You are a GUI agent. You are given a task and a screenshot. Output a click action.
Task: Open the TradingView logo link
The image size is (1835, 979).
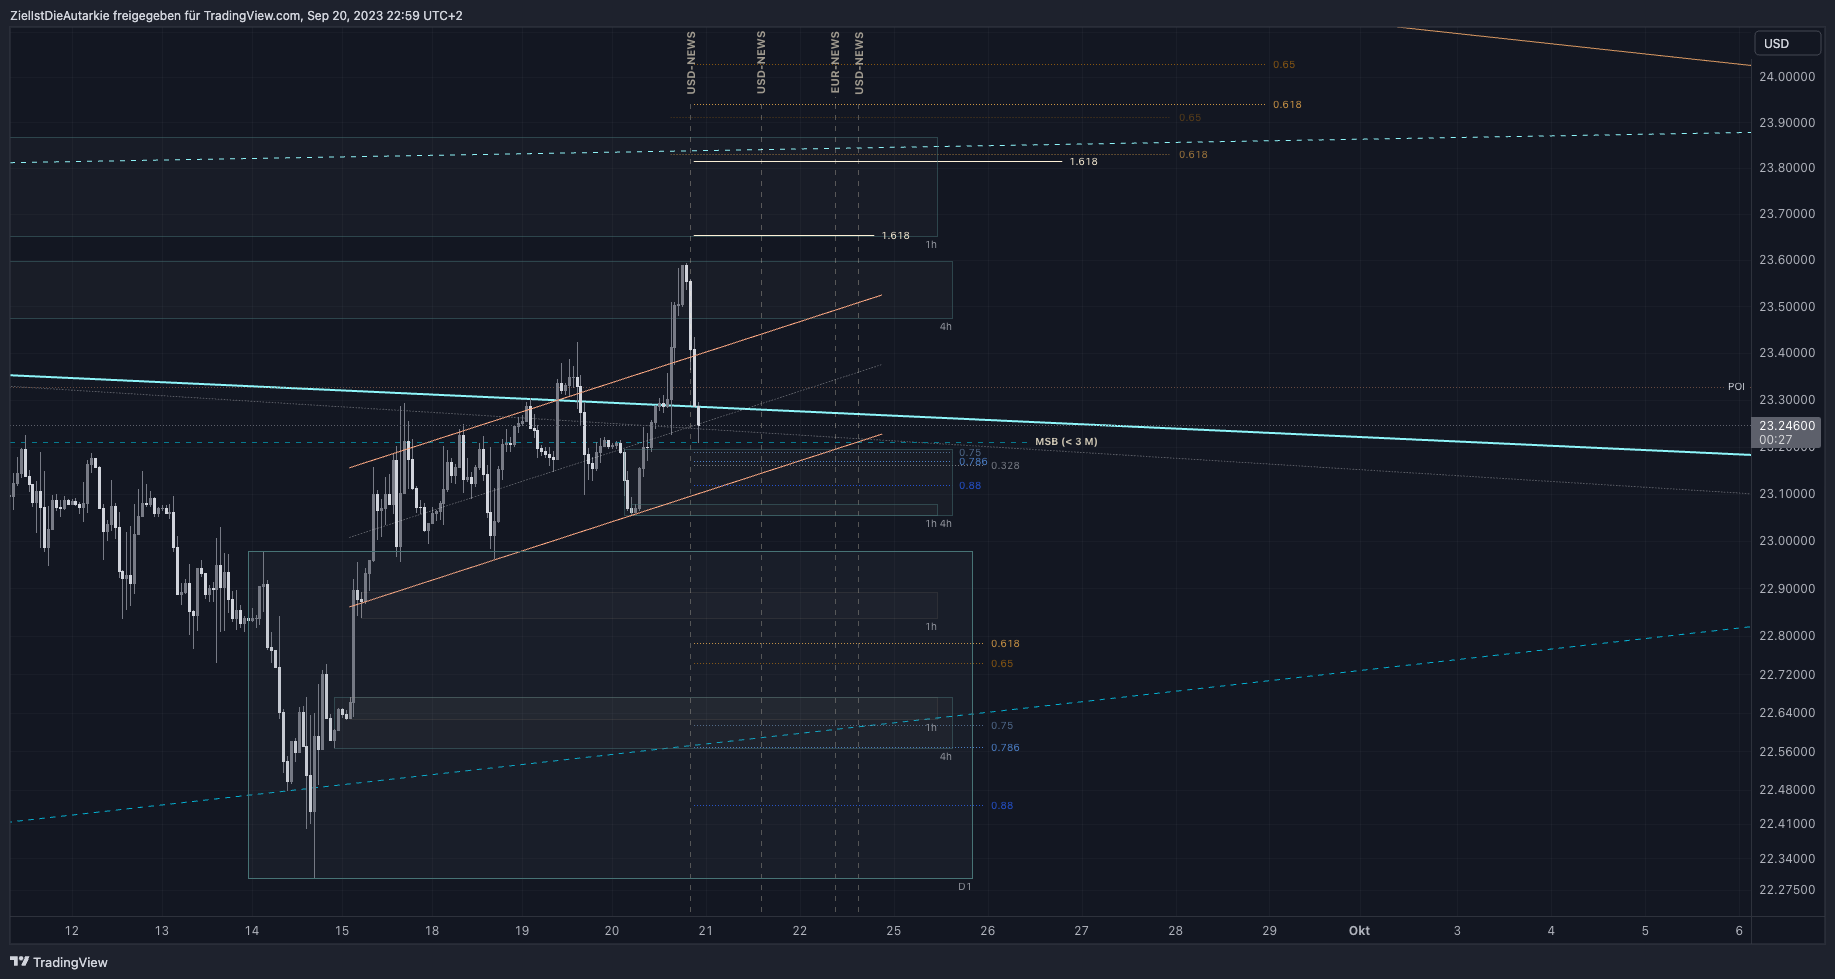point(59,962)
